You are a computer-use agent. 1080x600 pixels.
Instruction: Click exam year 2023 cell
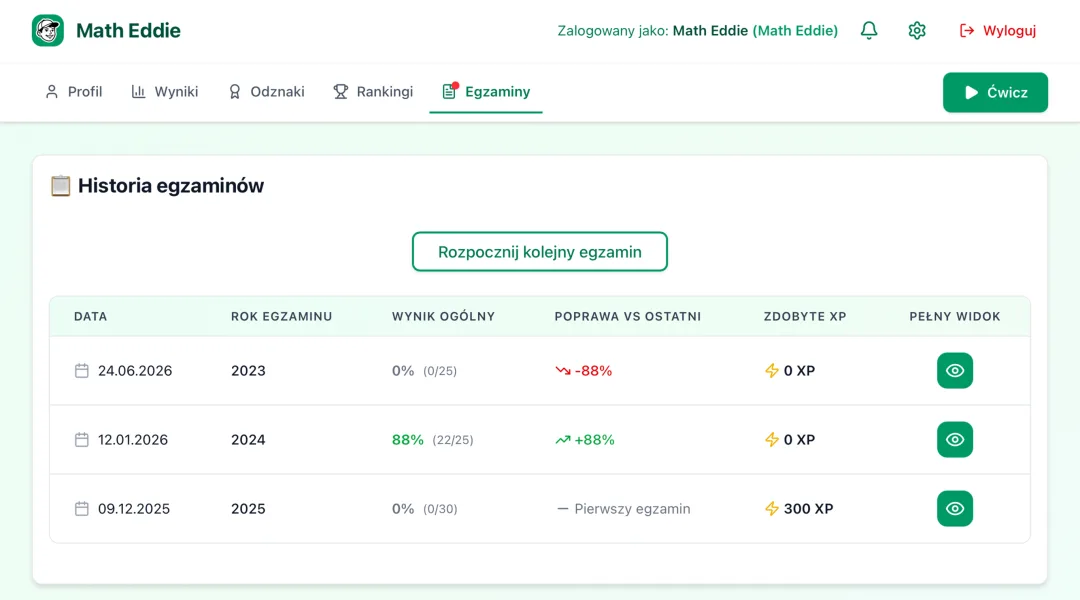click(x=248, y=371)
